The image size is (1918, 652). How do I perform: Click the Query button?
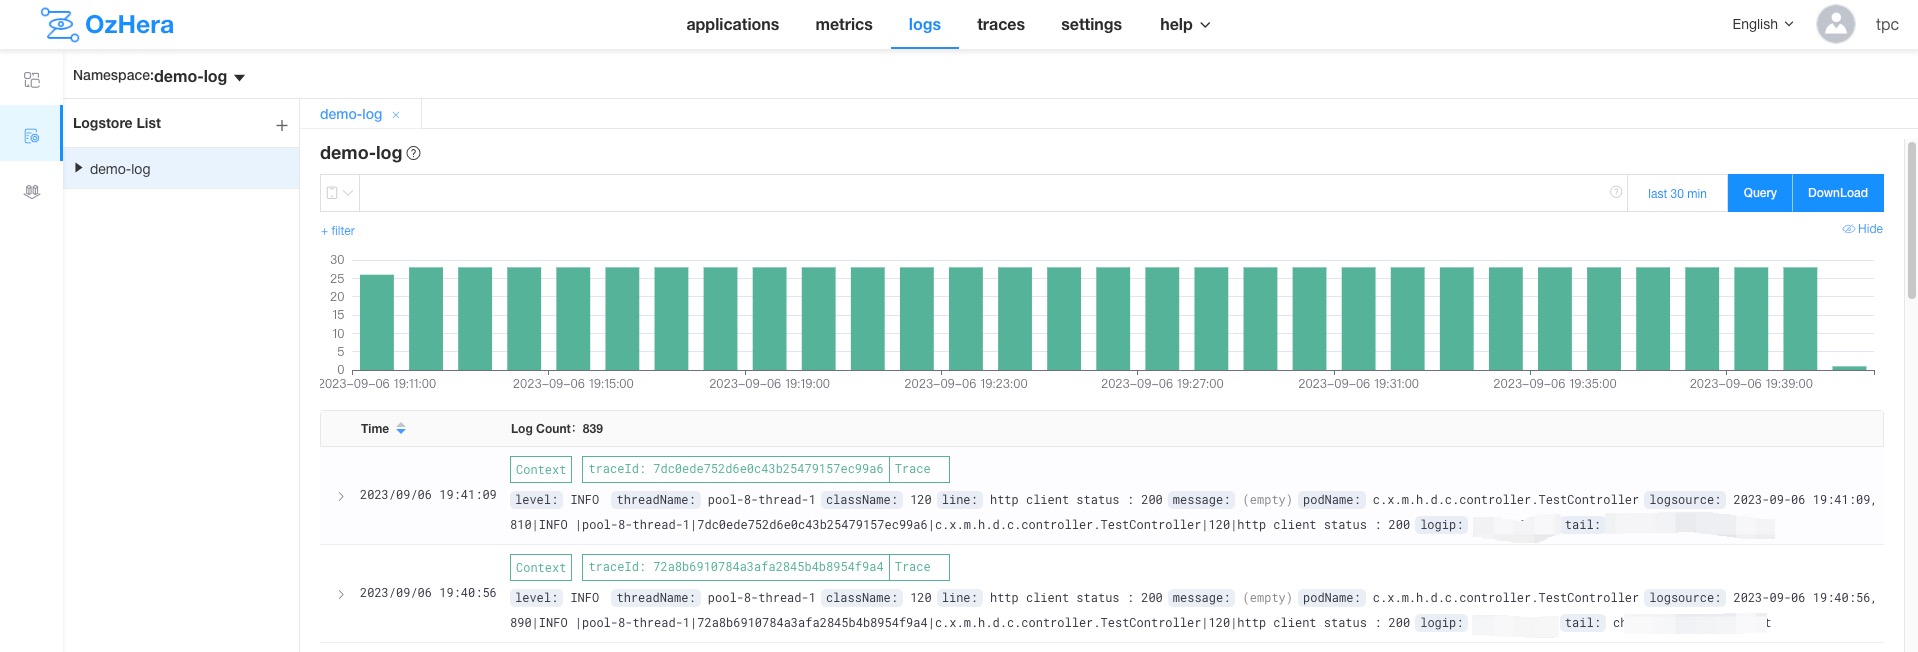1760,193
